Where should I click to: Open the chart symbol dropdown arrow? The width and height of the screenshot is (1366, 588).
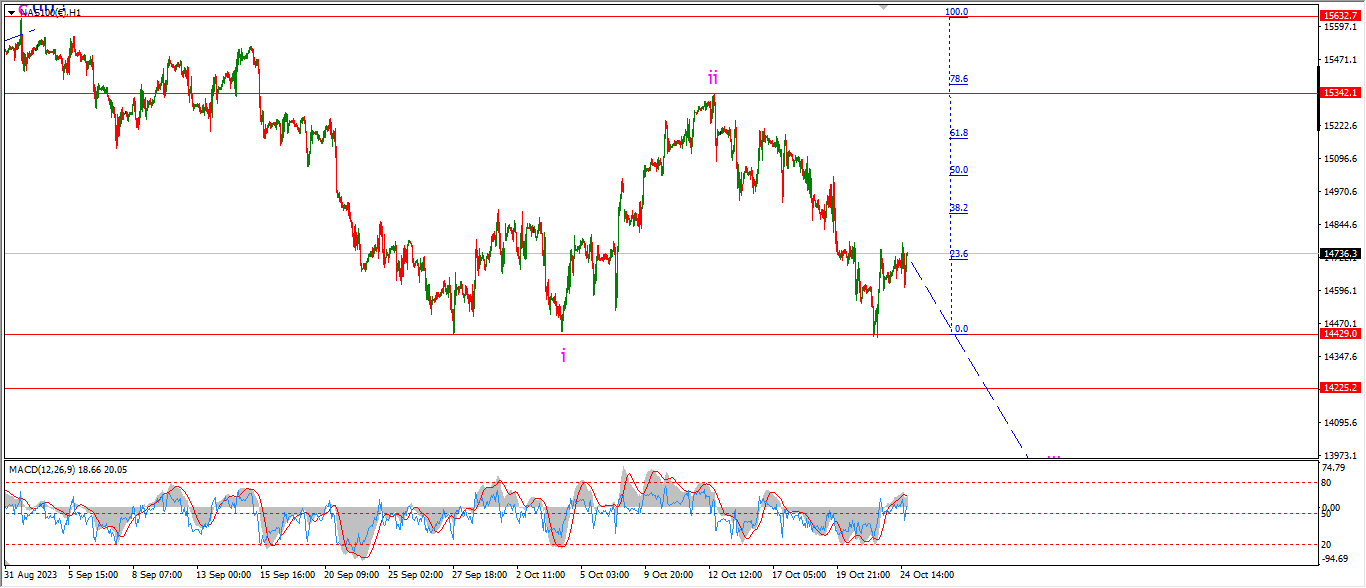tap(11, 12)
